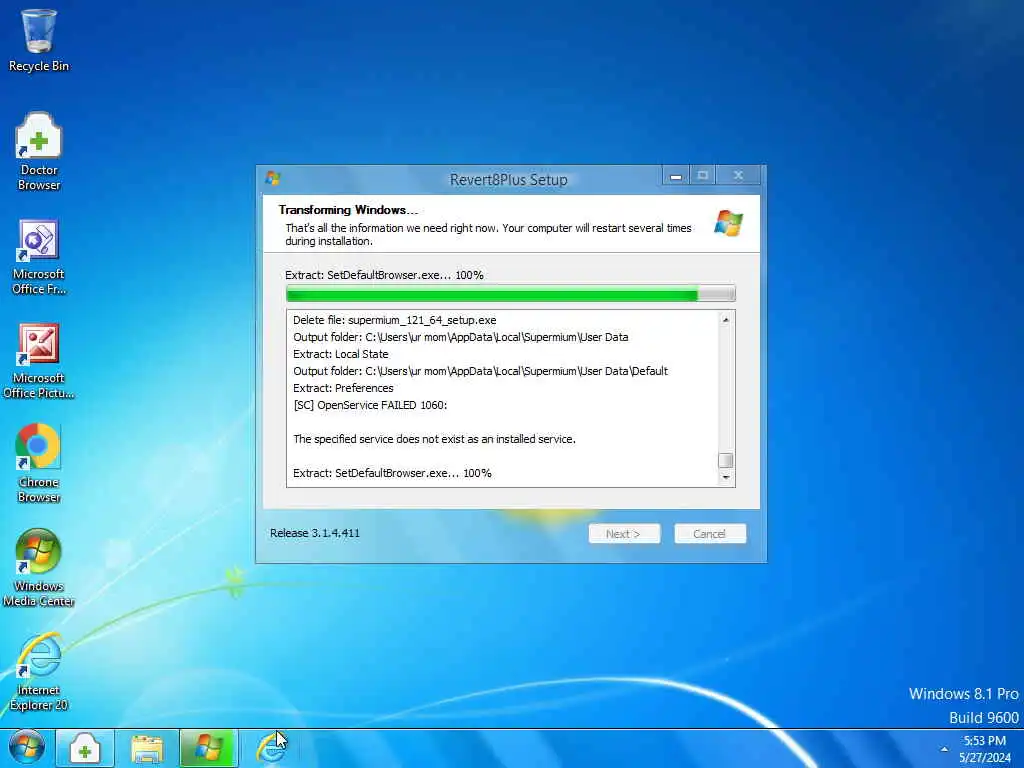Click the Revert8Plus Setup window title
1024x768 pixels.
click(x=508, y=180)
